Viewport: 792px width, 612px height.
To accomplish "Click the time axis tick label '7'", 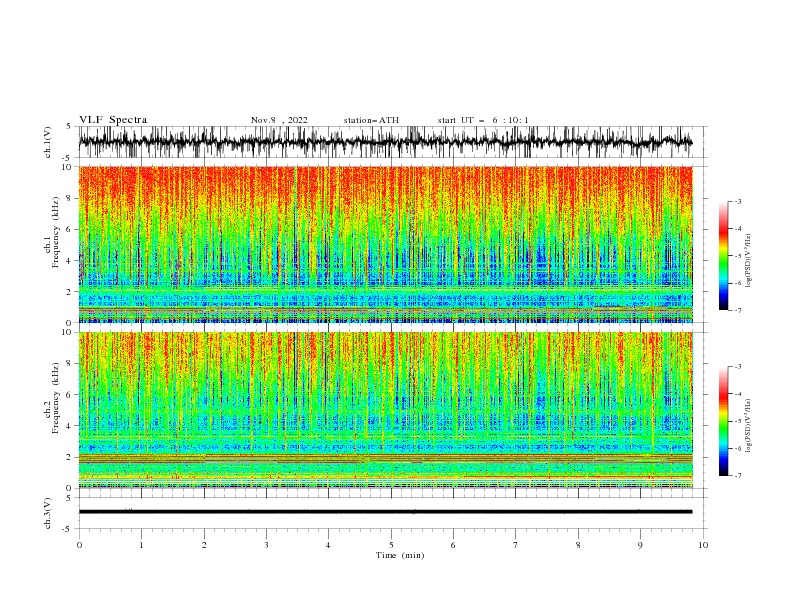I will tap(516, 545).
